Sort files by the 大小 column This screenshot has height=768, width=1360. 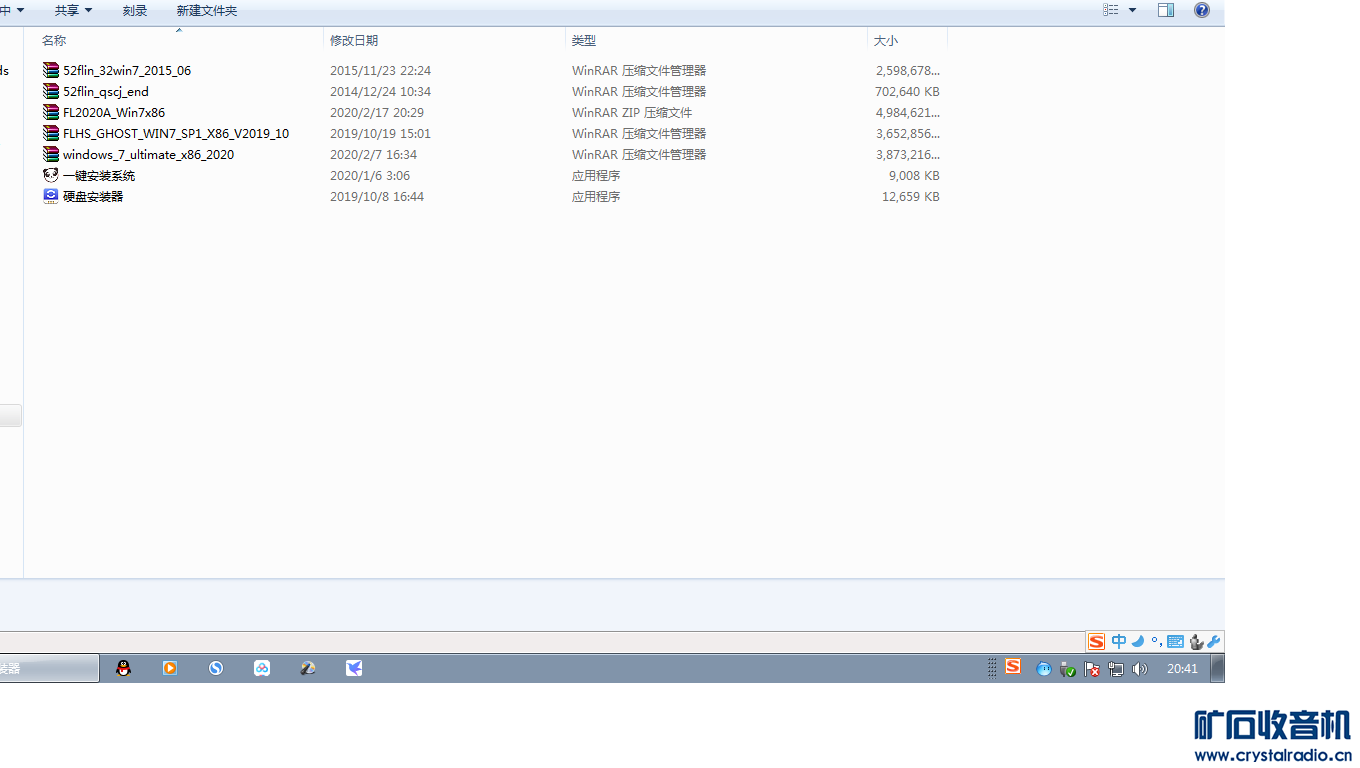pos(886,40)
